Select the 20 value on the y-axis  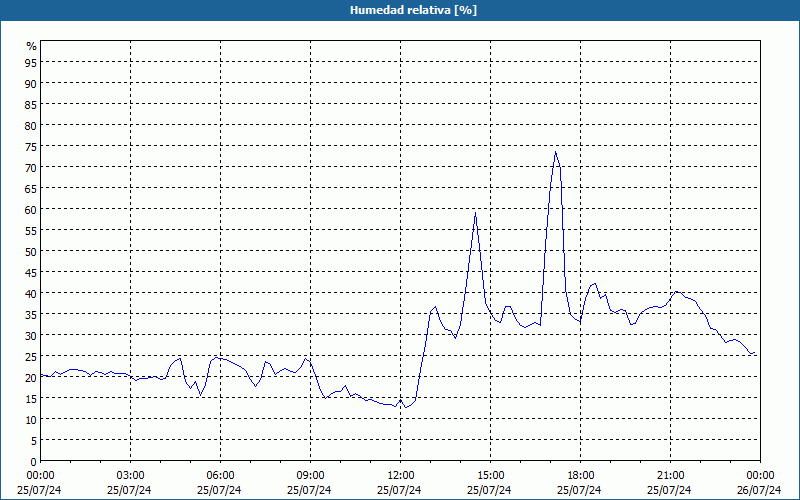pyautogui.click(x=31, y=378)
